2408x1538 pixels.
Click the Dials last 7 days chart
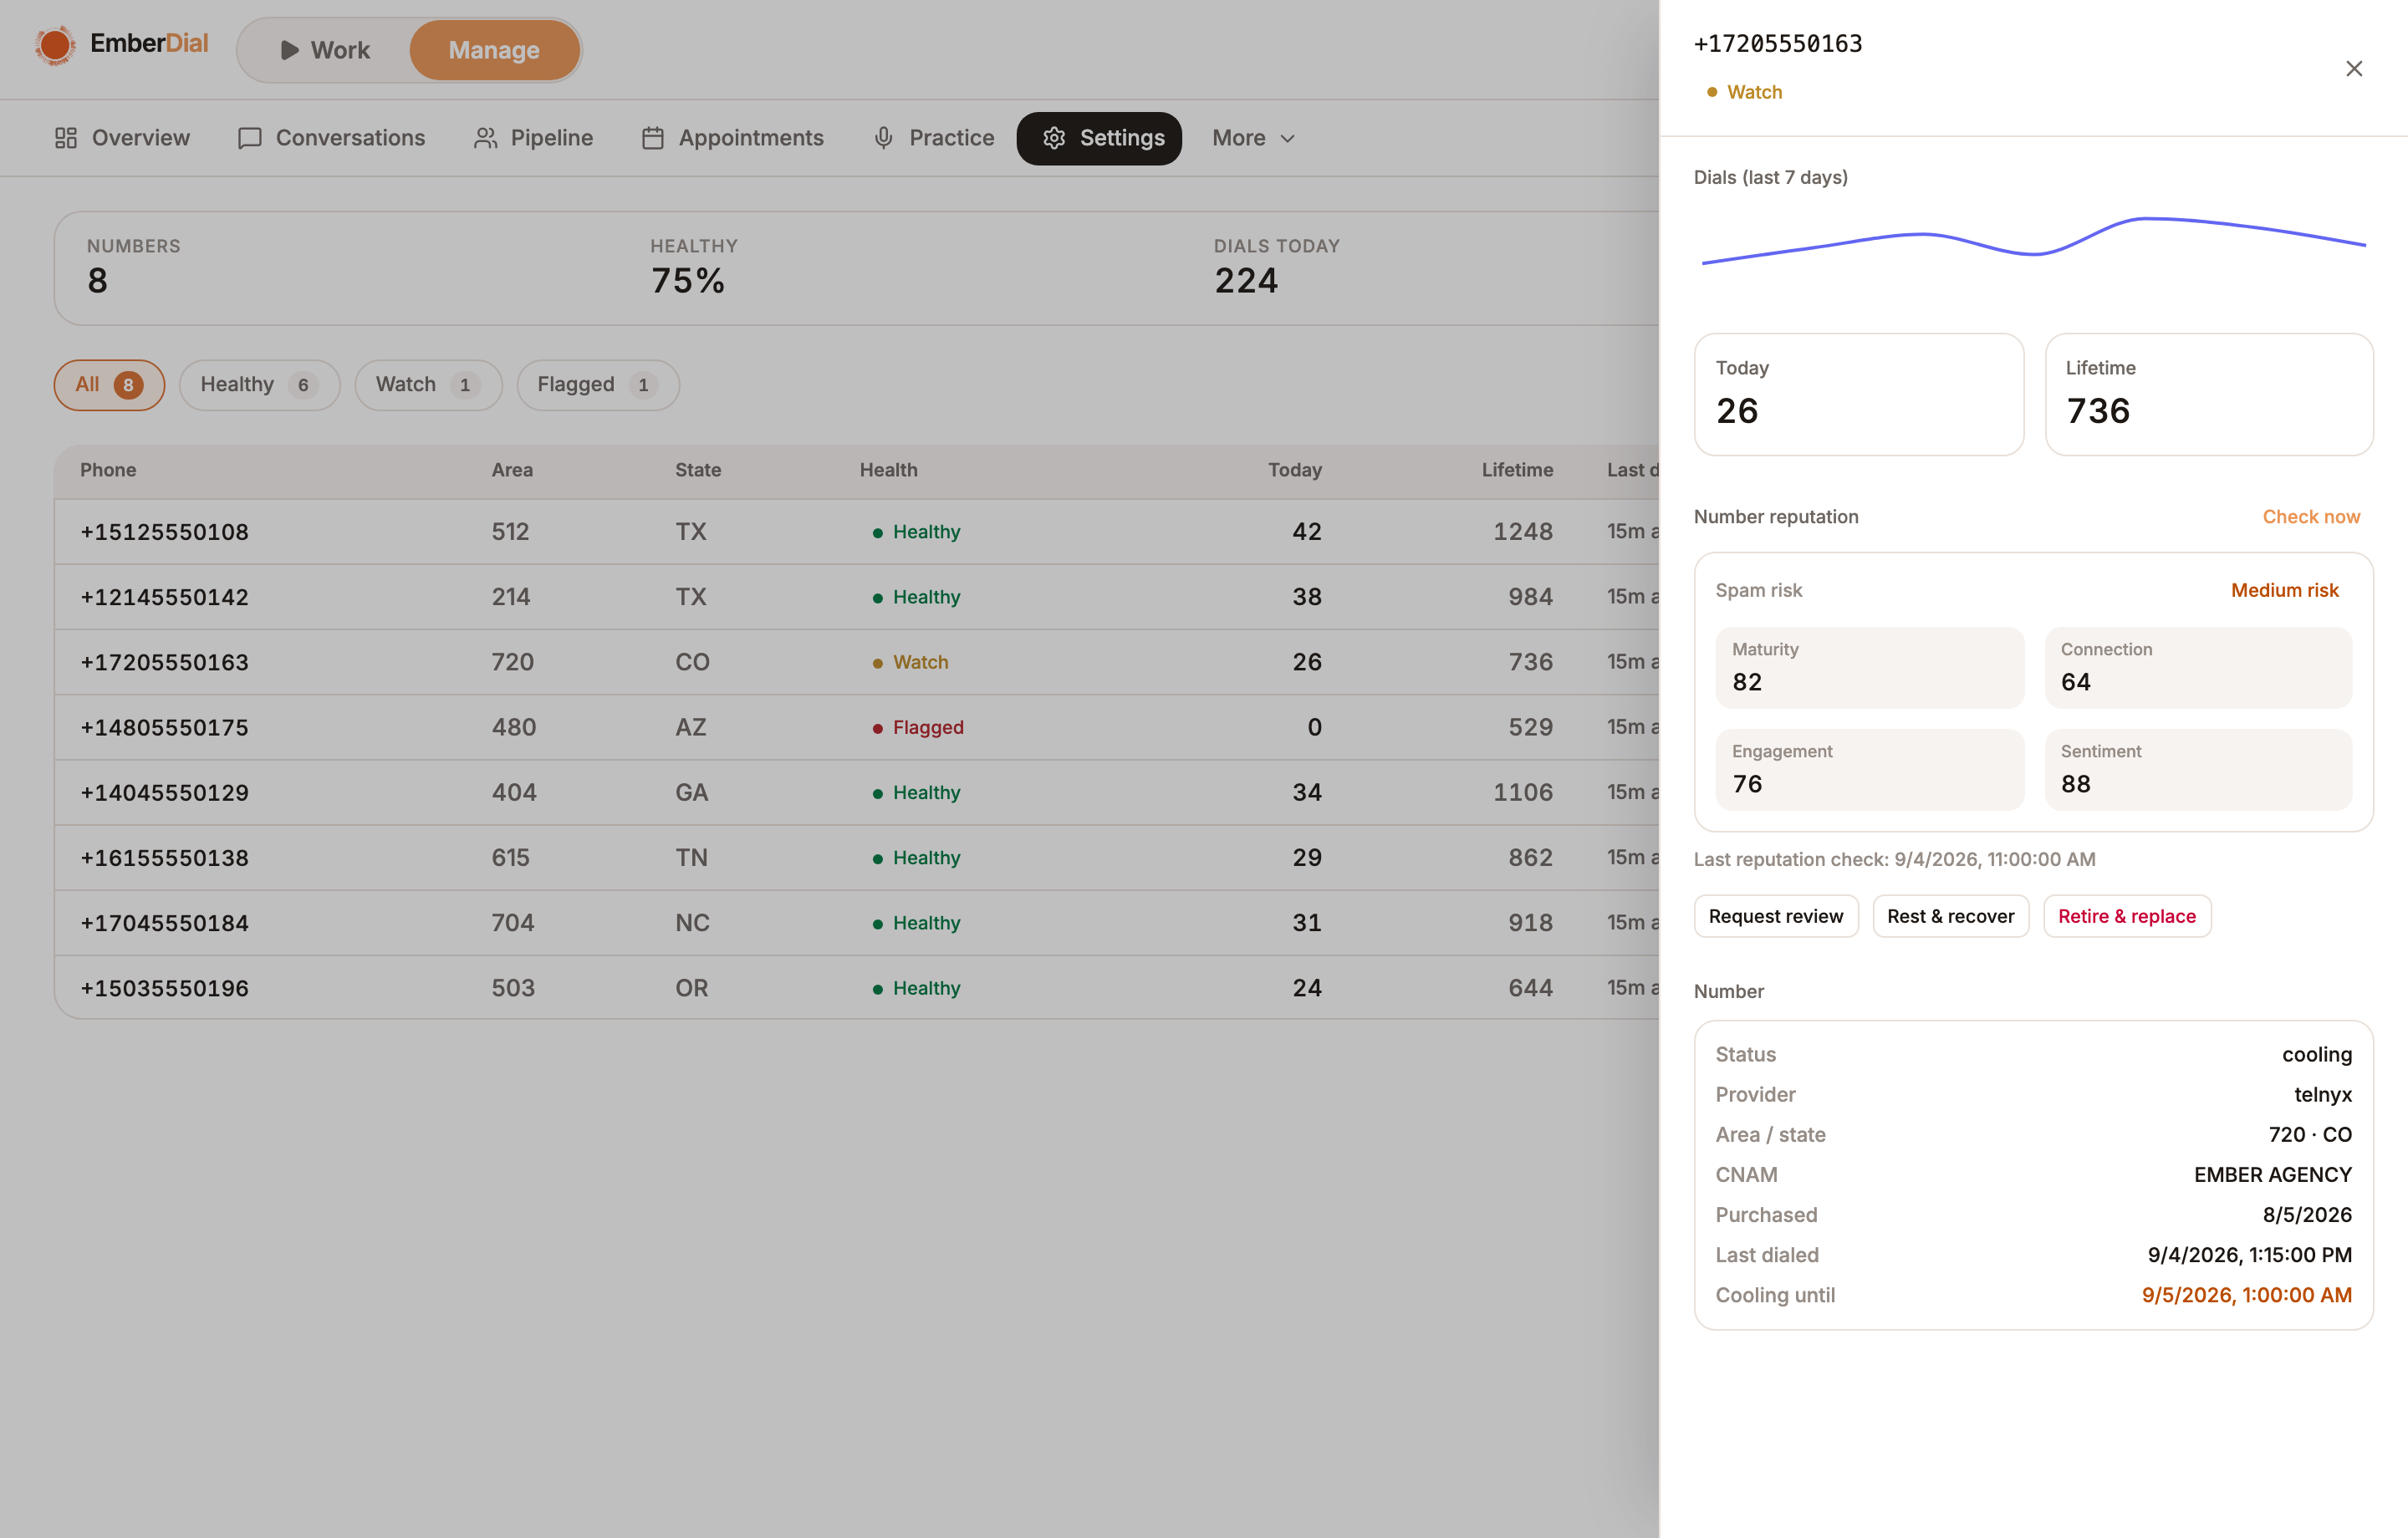[2033, 240]
